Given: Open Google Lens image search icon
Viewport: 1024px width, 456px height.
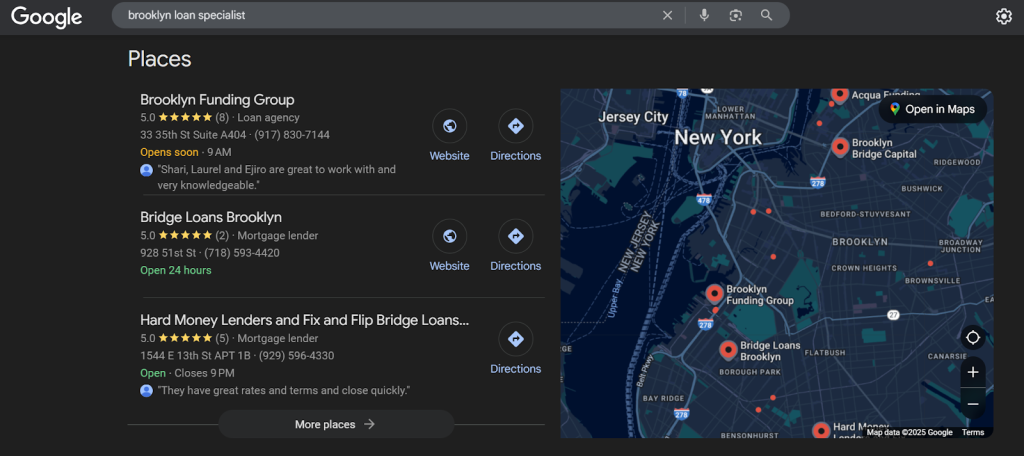Looking at the screenshot, I should [736, 15].
